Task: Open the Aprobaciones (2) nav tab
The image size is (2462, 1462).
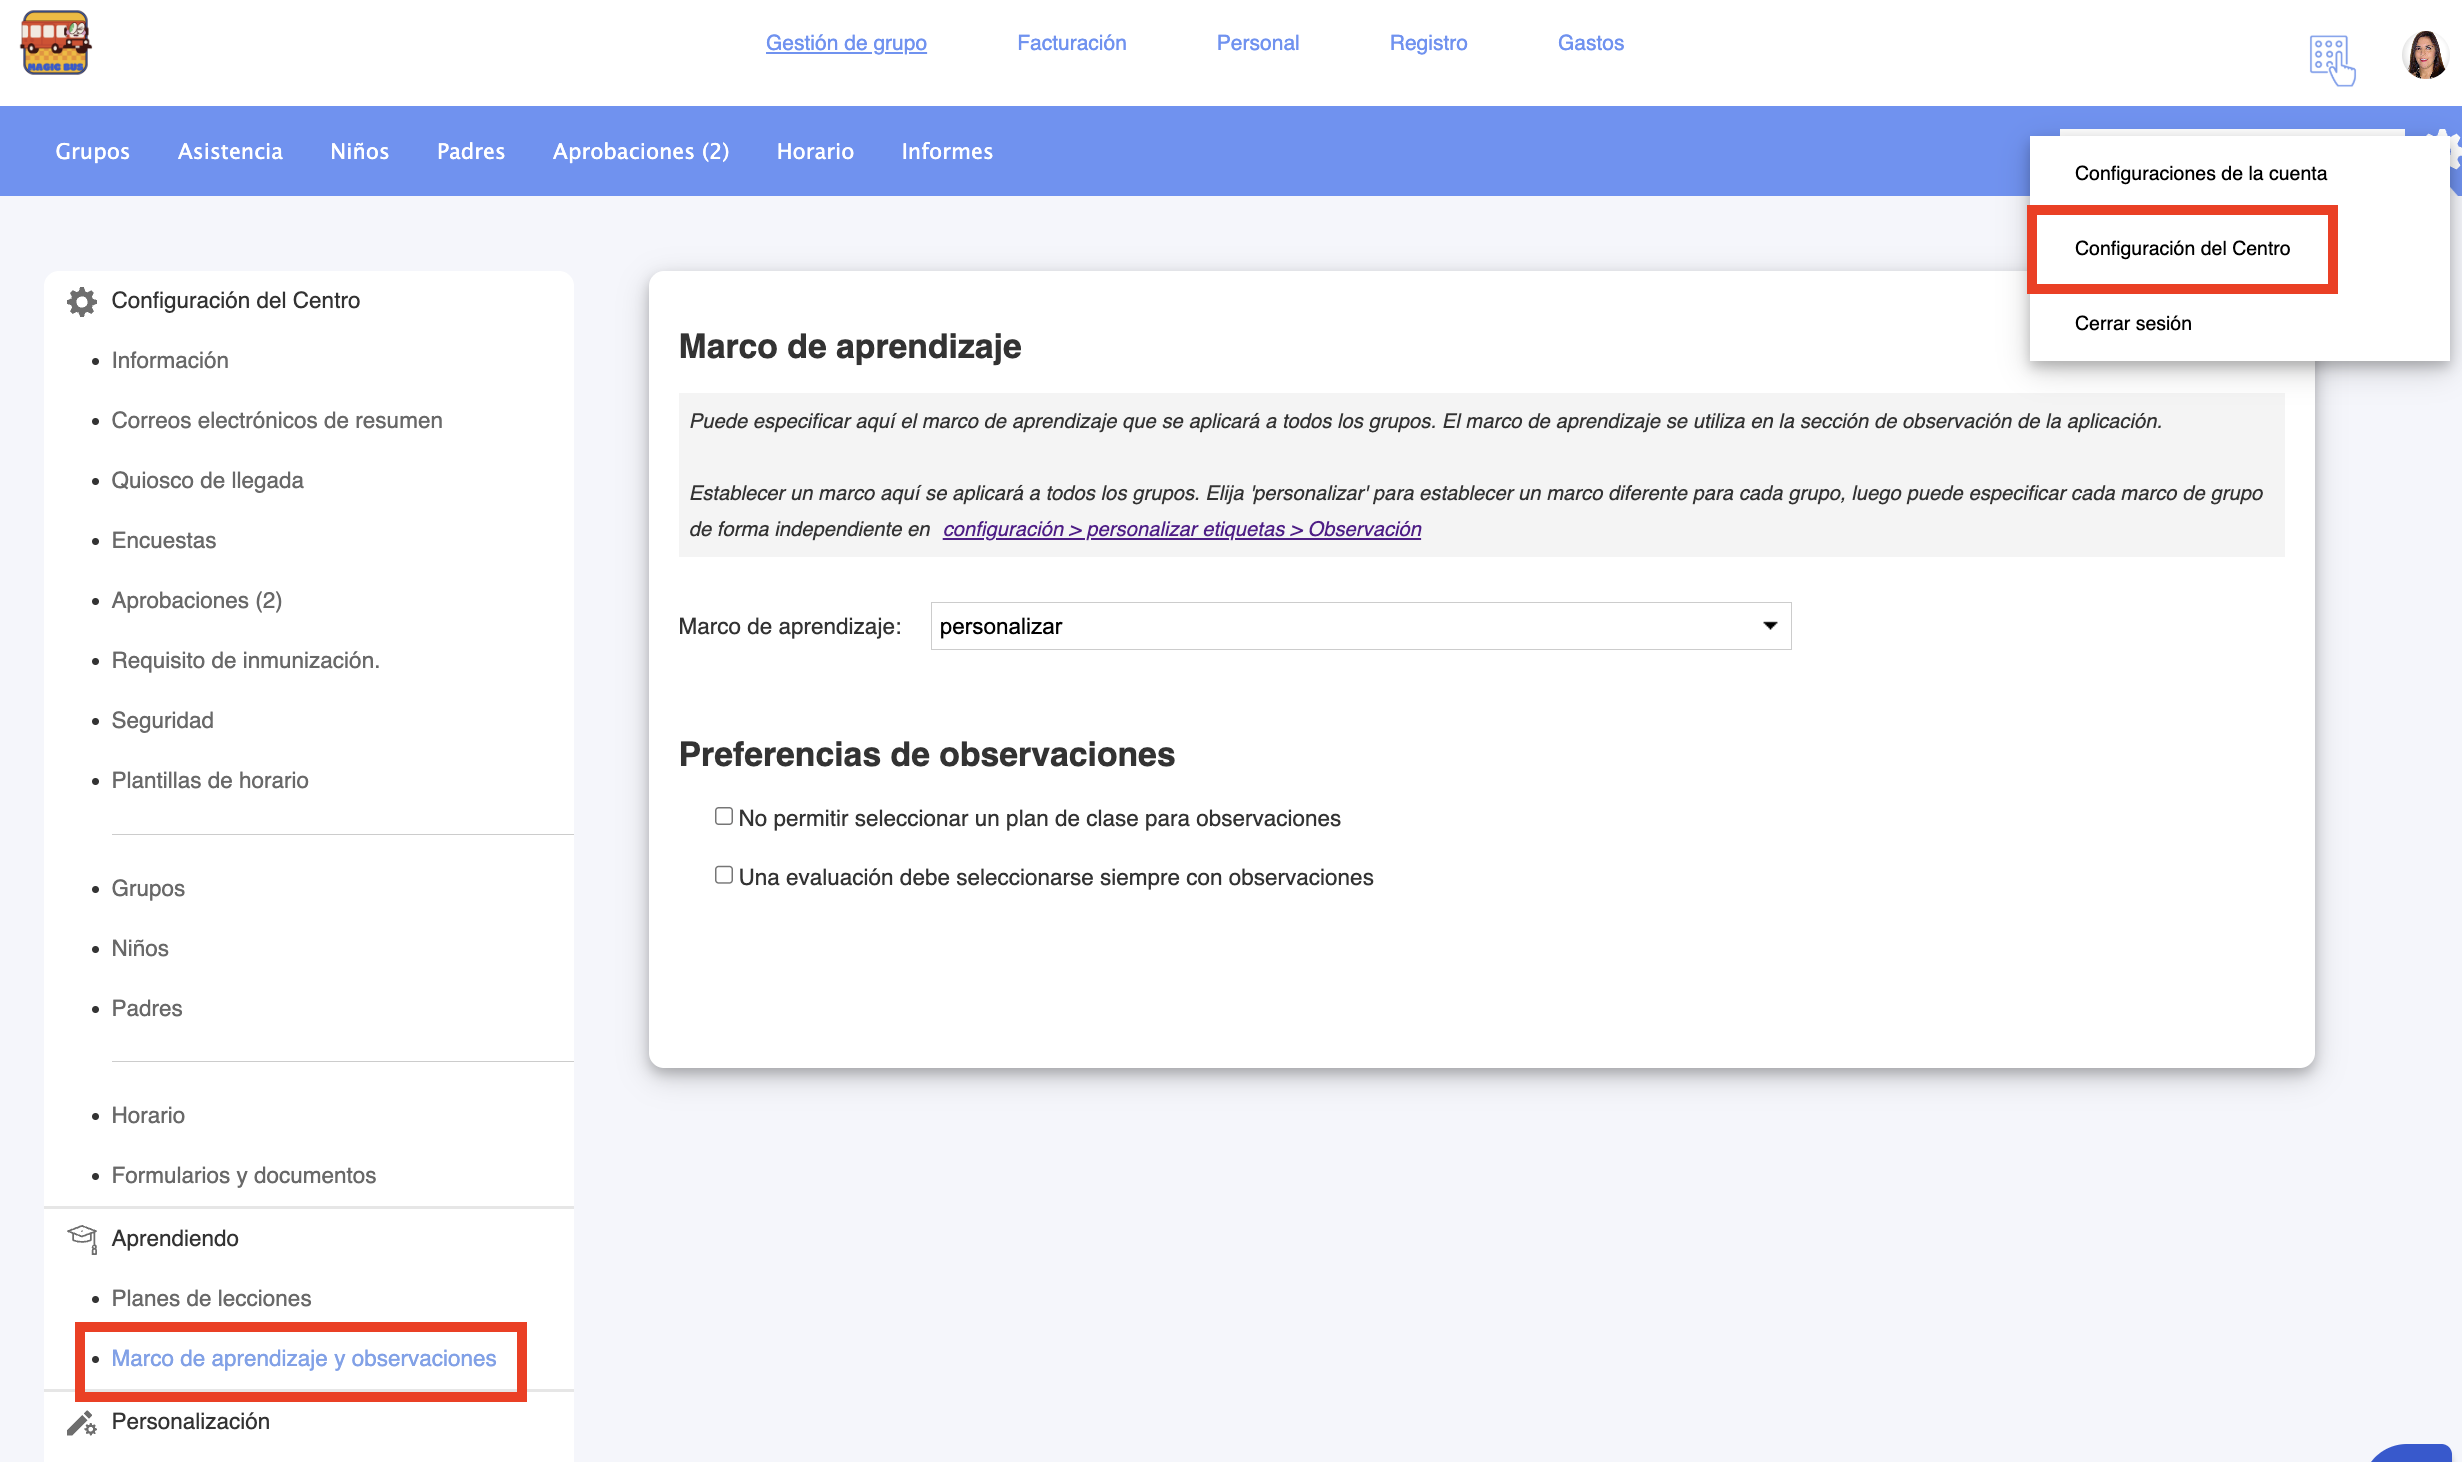Action: point(640,152)
